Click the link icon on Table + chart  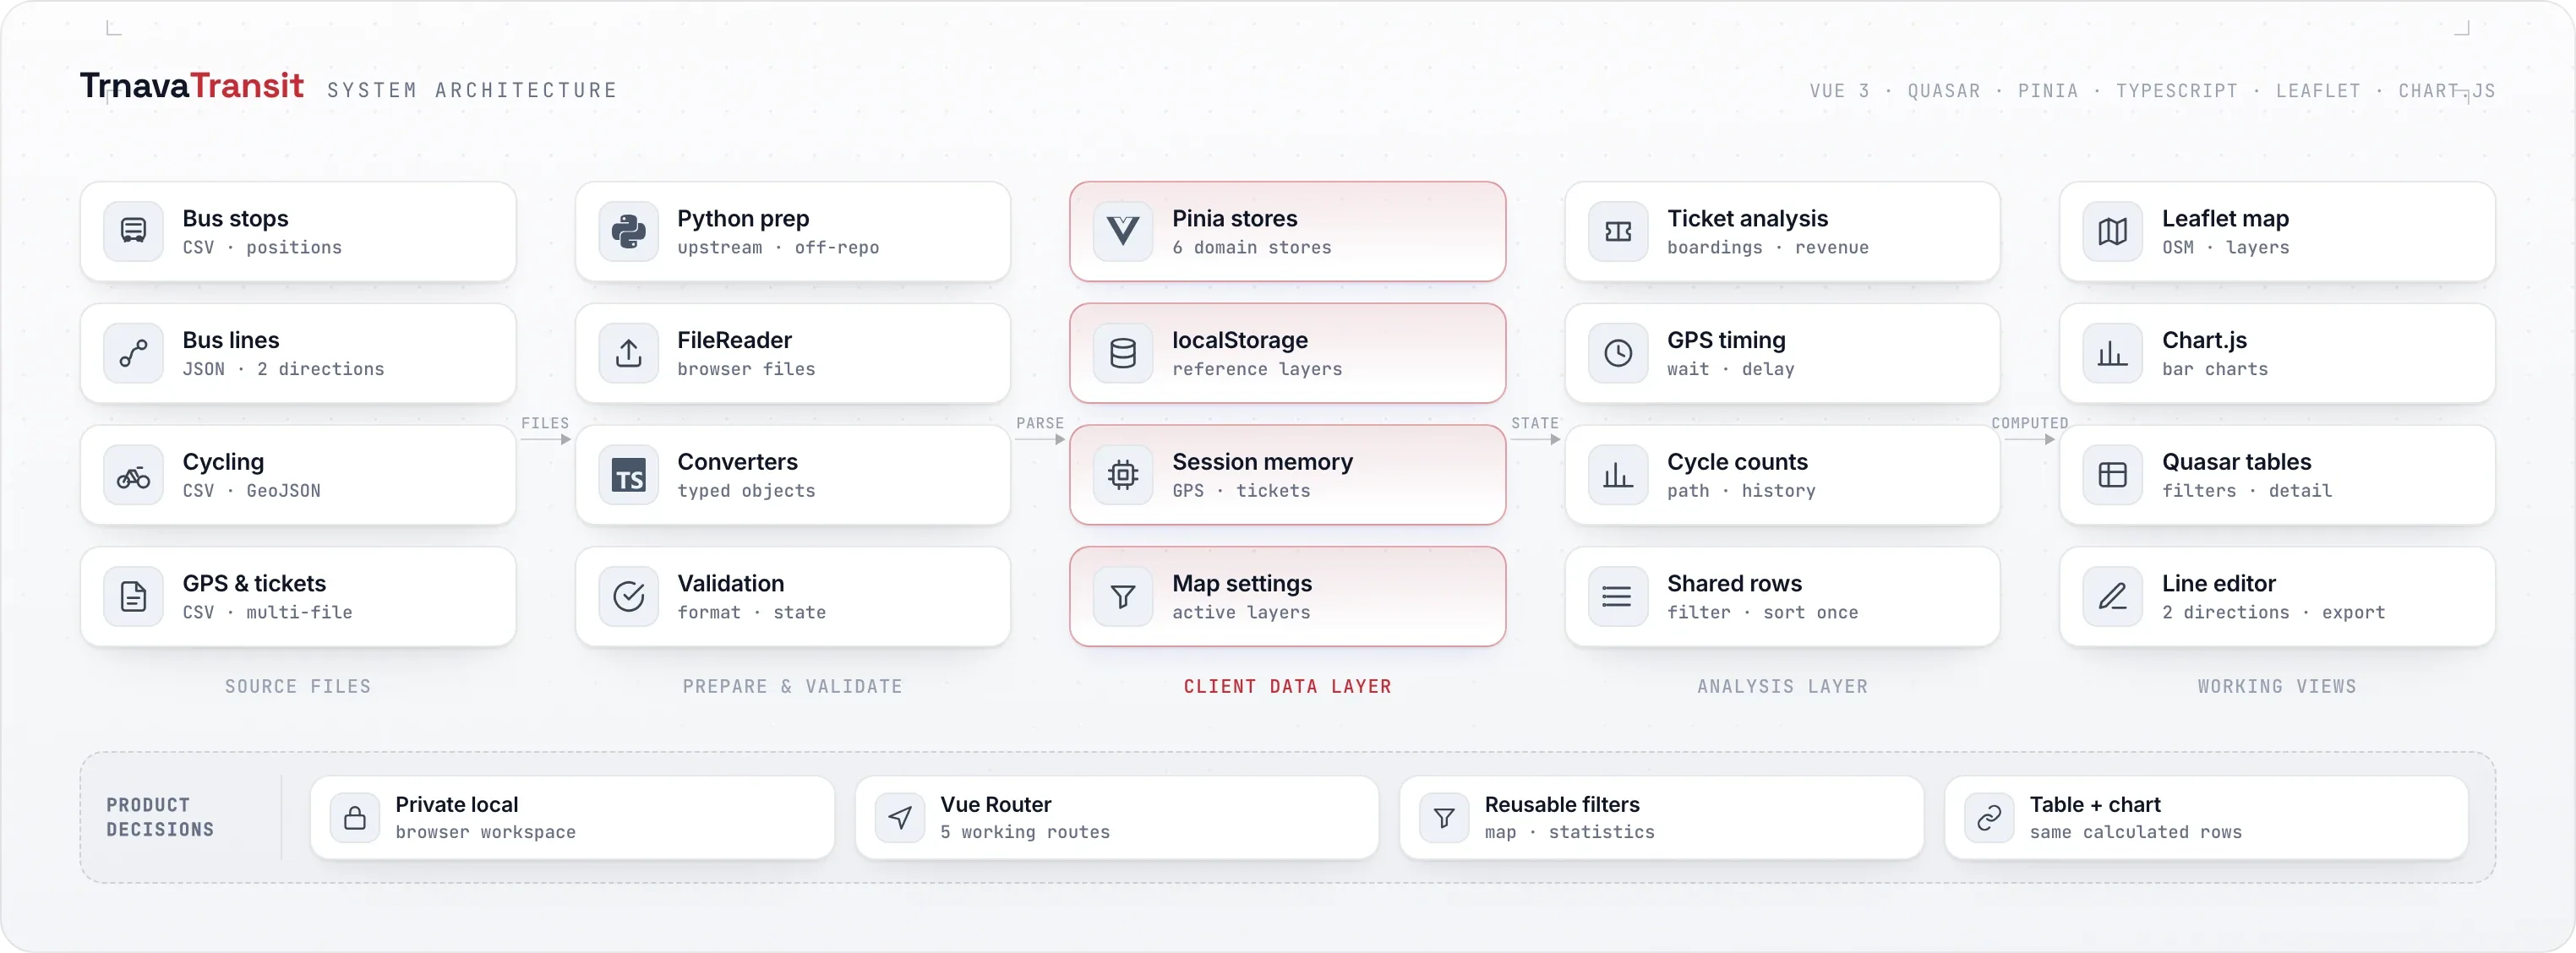[x=1989, y=818]
